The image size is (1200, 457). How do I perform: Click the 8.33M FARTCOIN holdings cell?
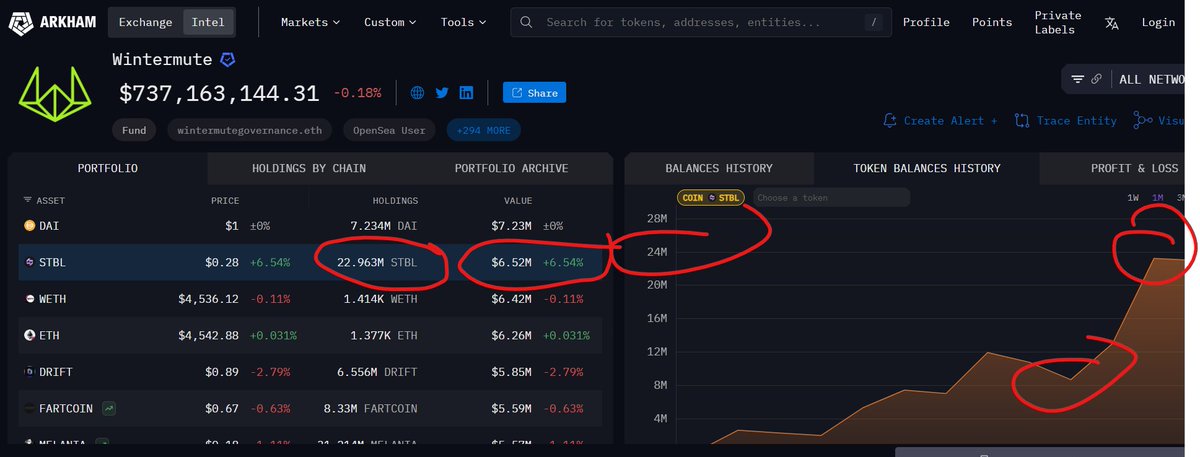click(371, 408)
